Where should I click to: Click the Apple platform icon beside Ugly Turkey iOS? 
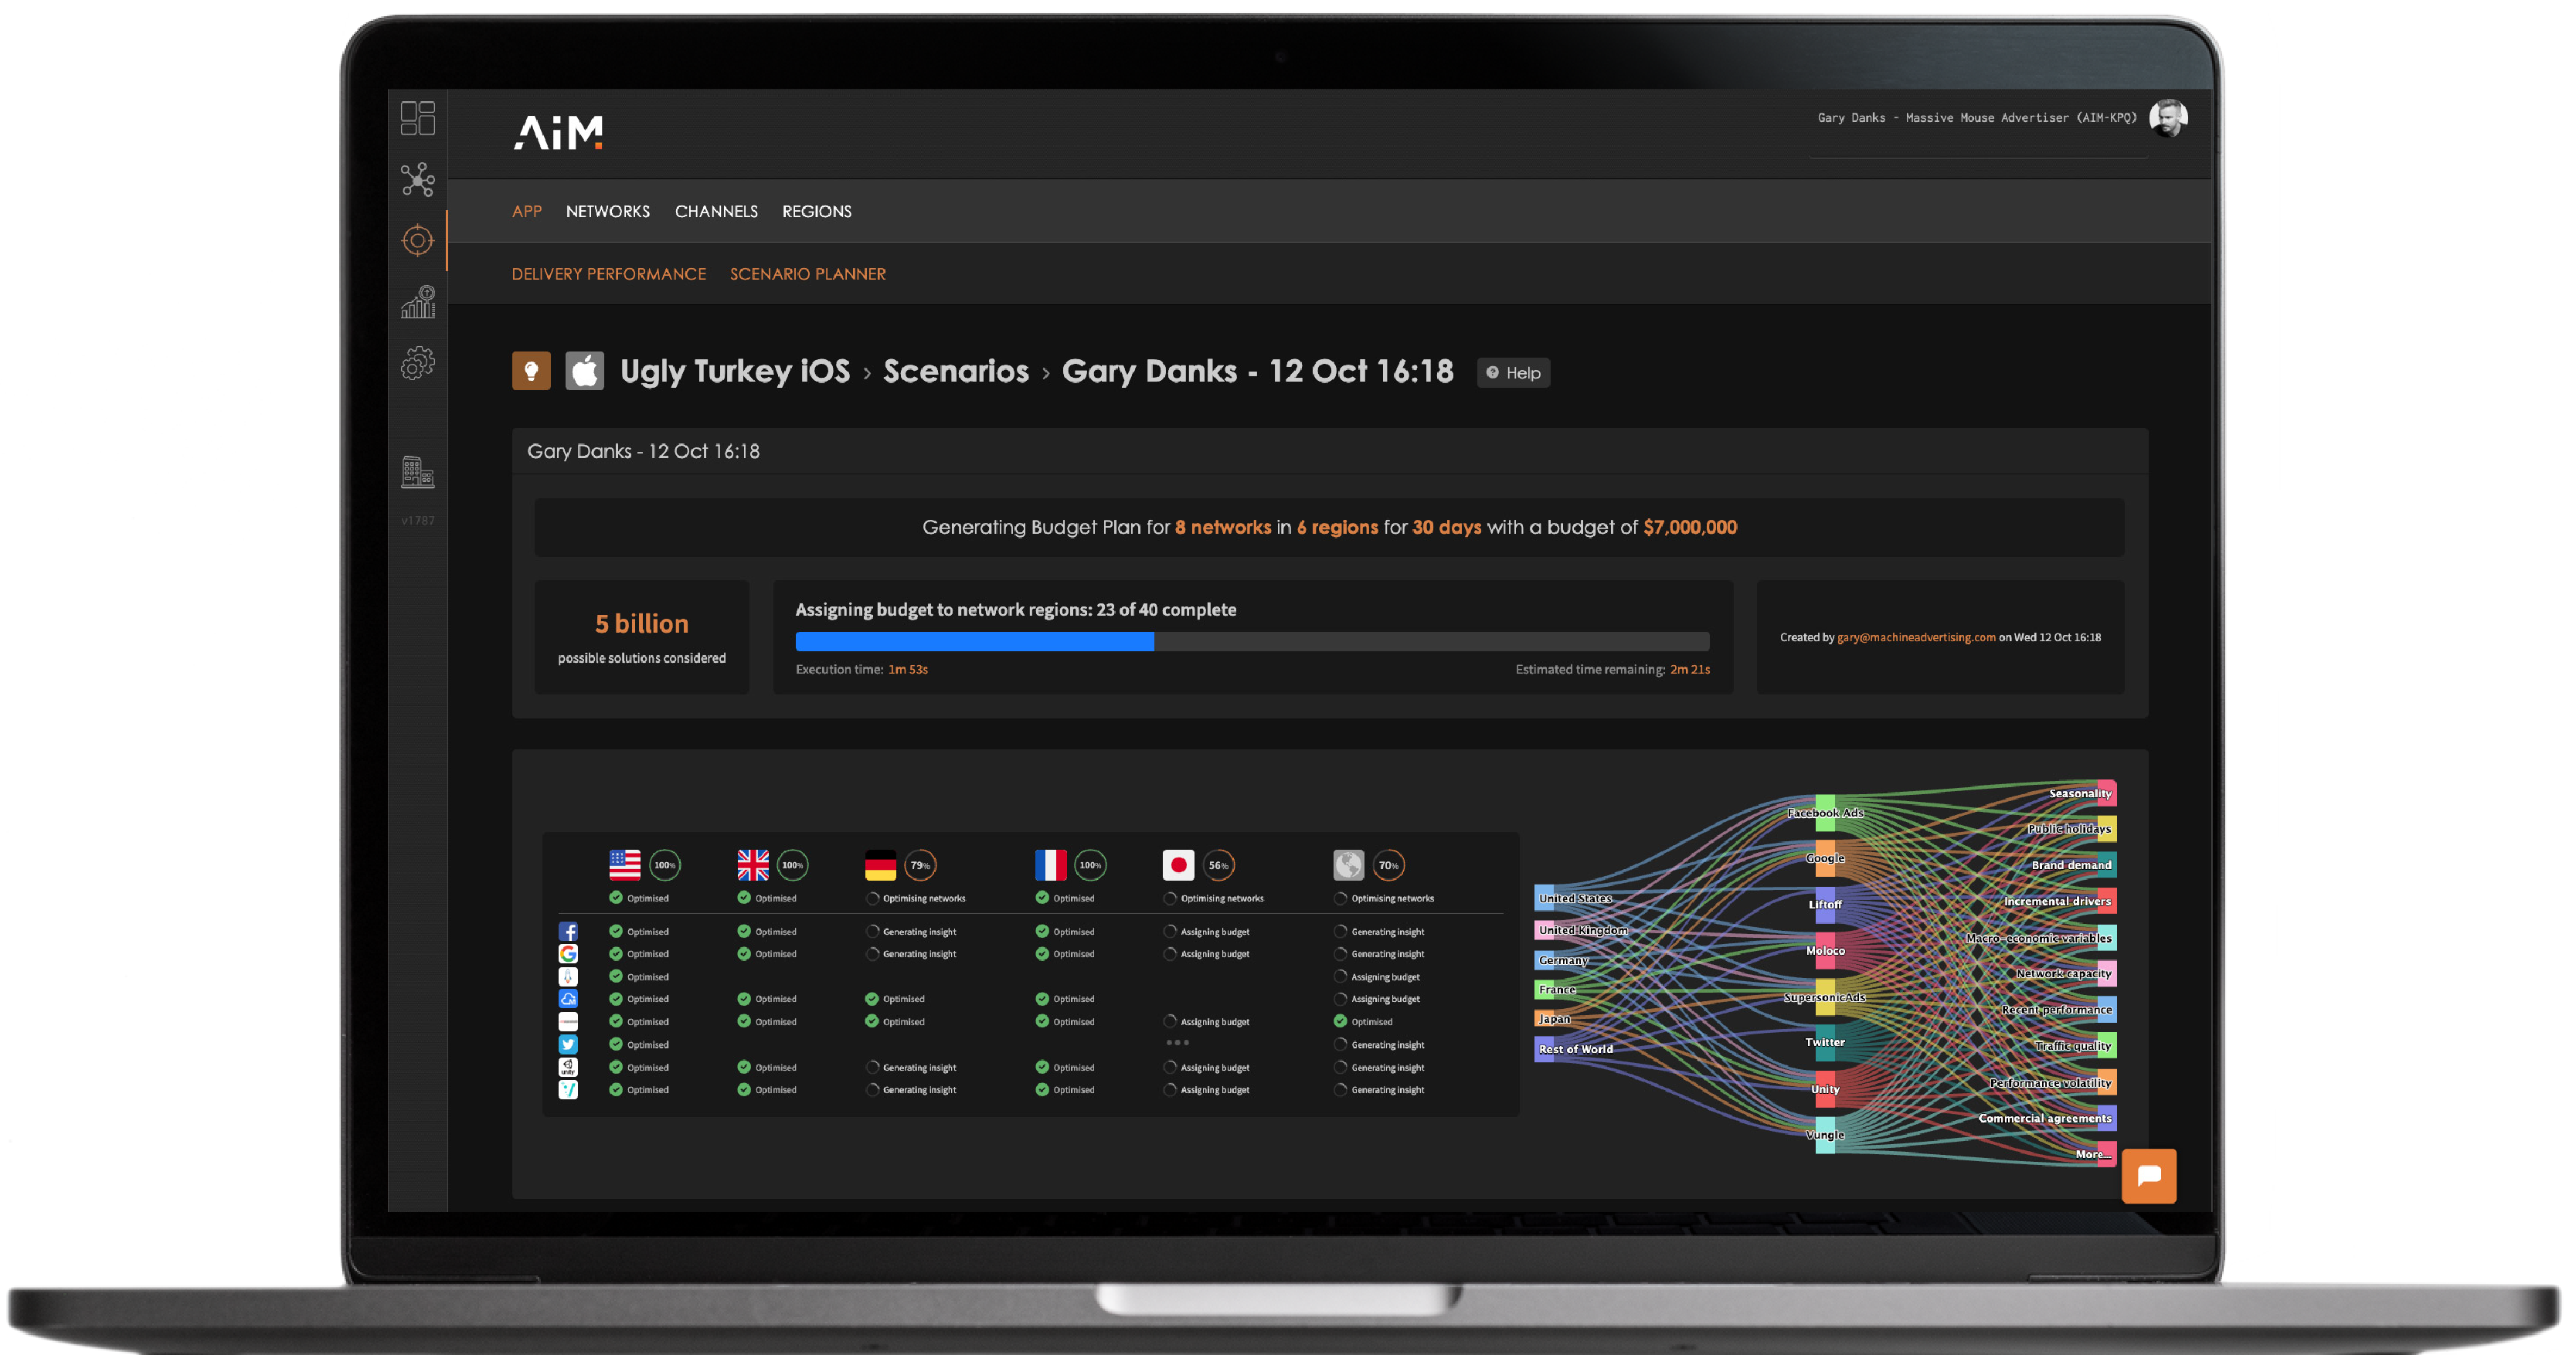(585, 371)
